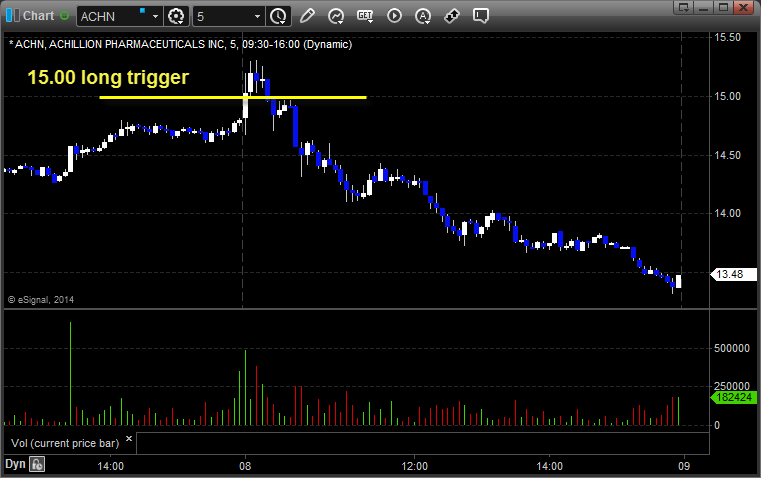761x478 pixels.
Task: Click the 182424 volume value marker
Action: point(733,397)
